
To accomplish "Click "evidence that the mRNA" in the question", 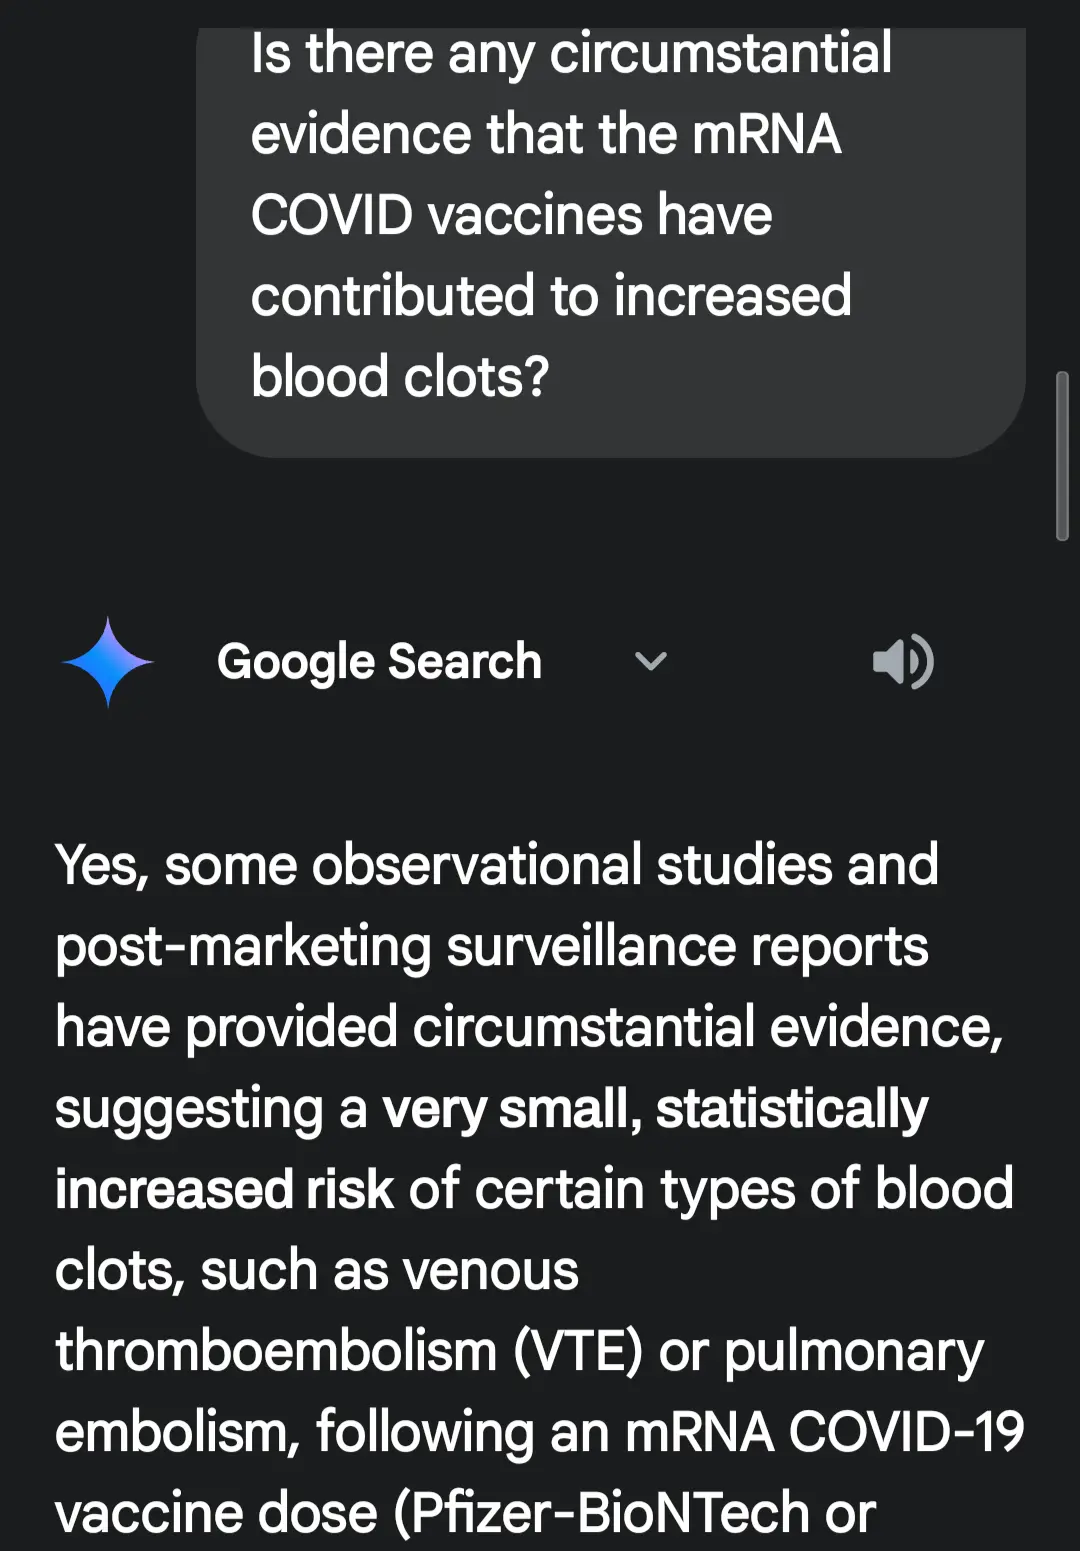I will [545, 134].
